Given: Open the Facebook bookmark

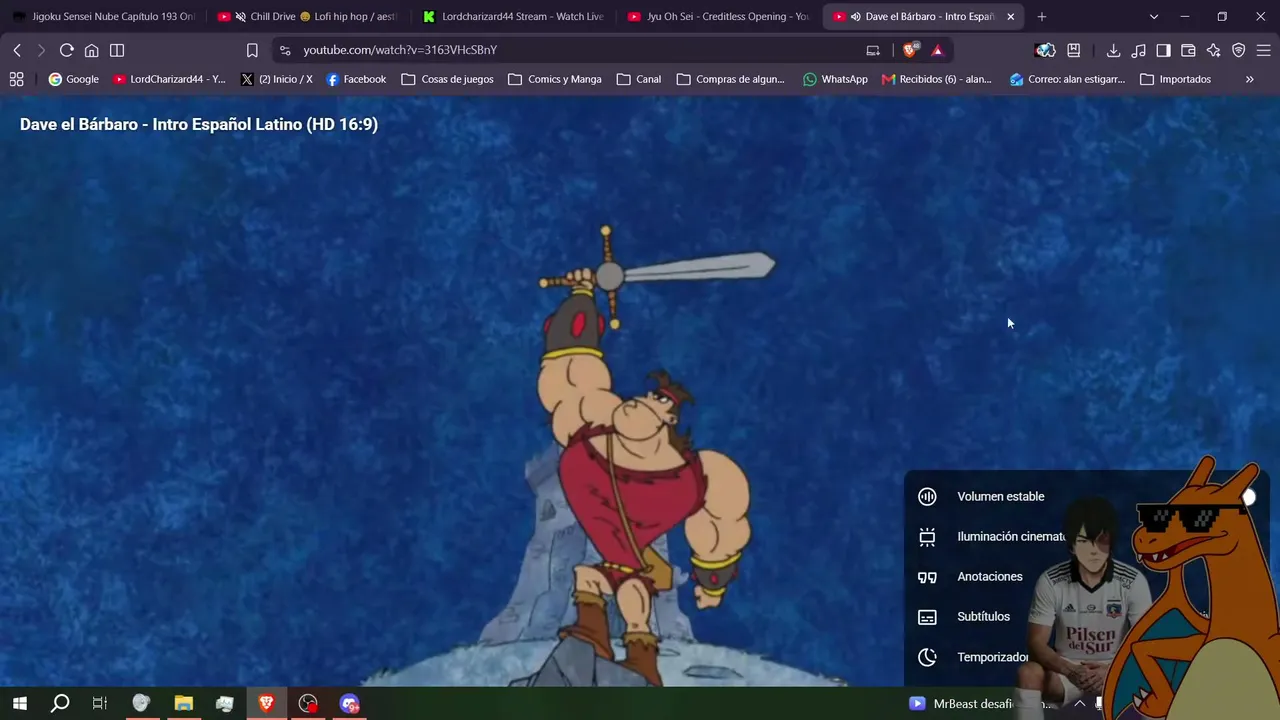Looking at the screenshot, I should (x=356, y=79).
